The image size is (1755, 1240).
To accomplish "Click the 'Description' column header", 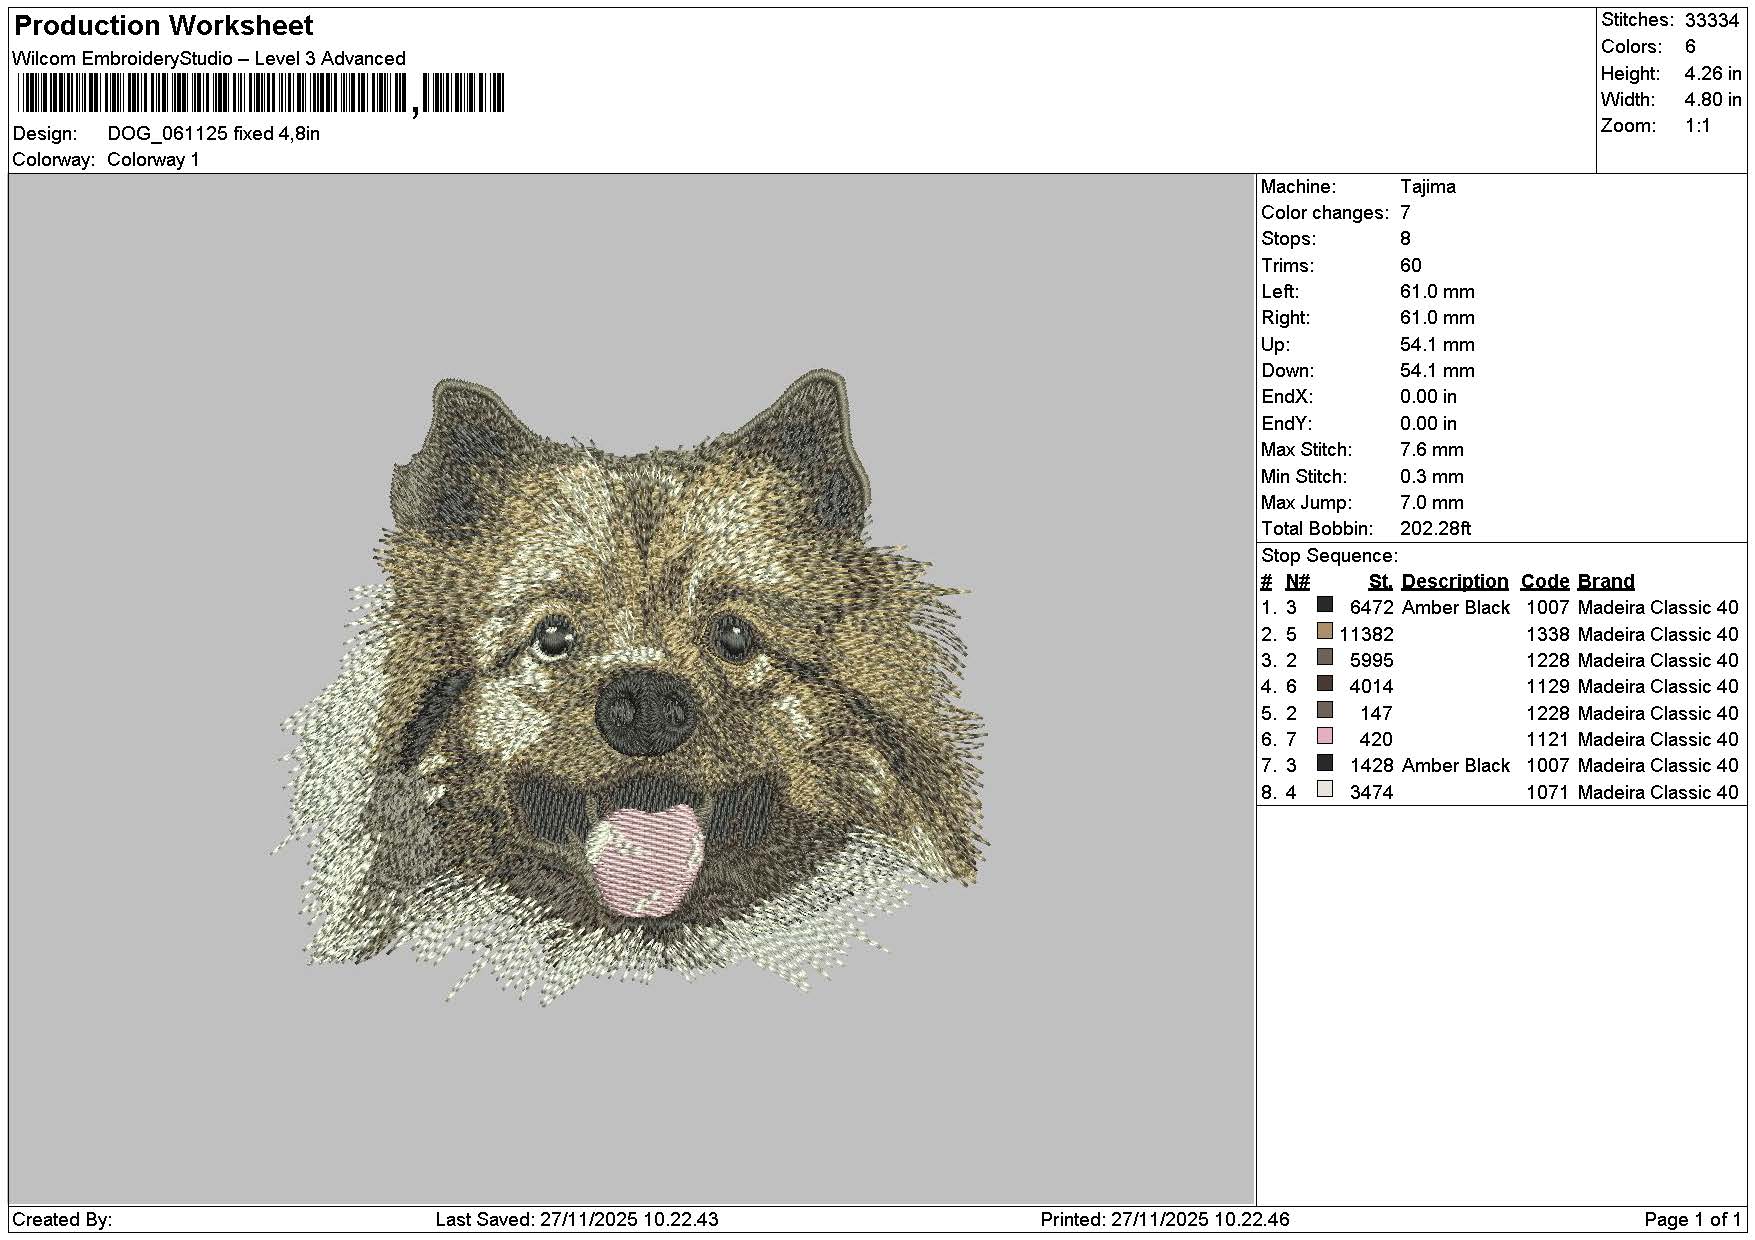I will point(1455,581).
